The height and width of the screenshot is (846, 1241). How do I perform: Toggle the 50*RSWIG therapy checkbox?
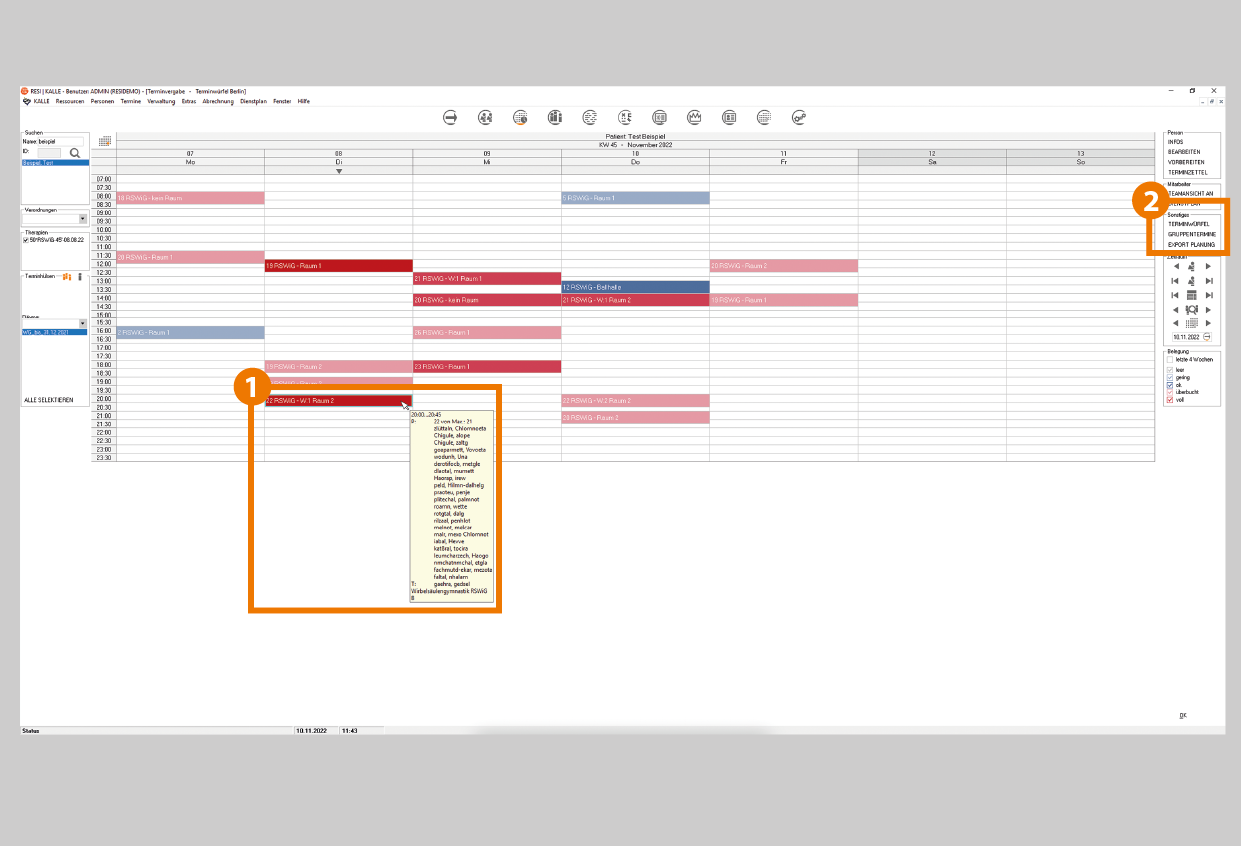[26, 241]
